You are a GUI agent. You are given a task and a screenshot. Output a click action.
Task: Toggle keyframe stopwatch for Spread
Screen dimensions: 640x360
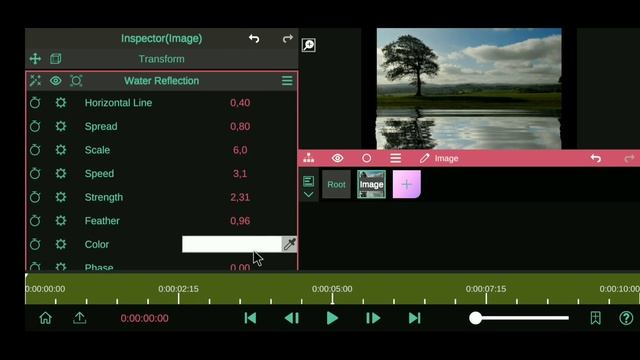click(35, 126)
